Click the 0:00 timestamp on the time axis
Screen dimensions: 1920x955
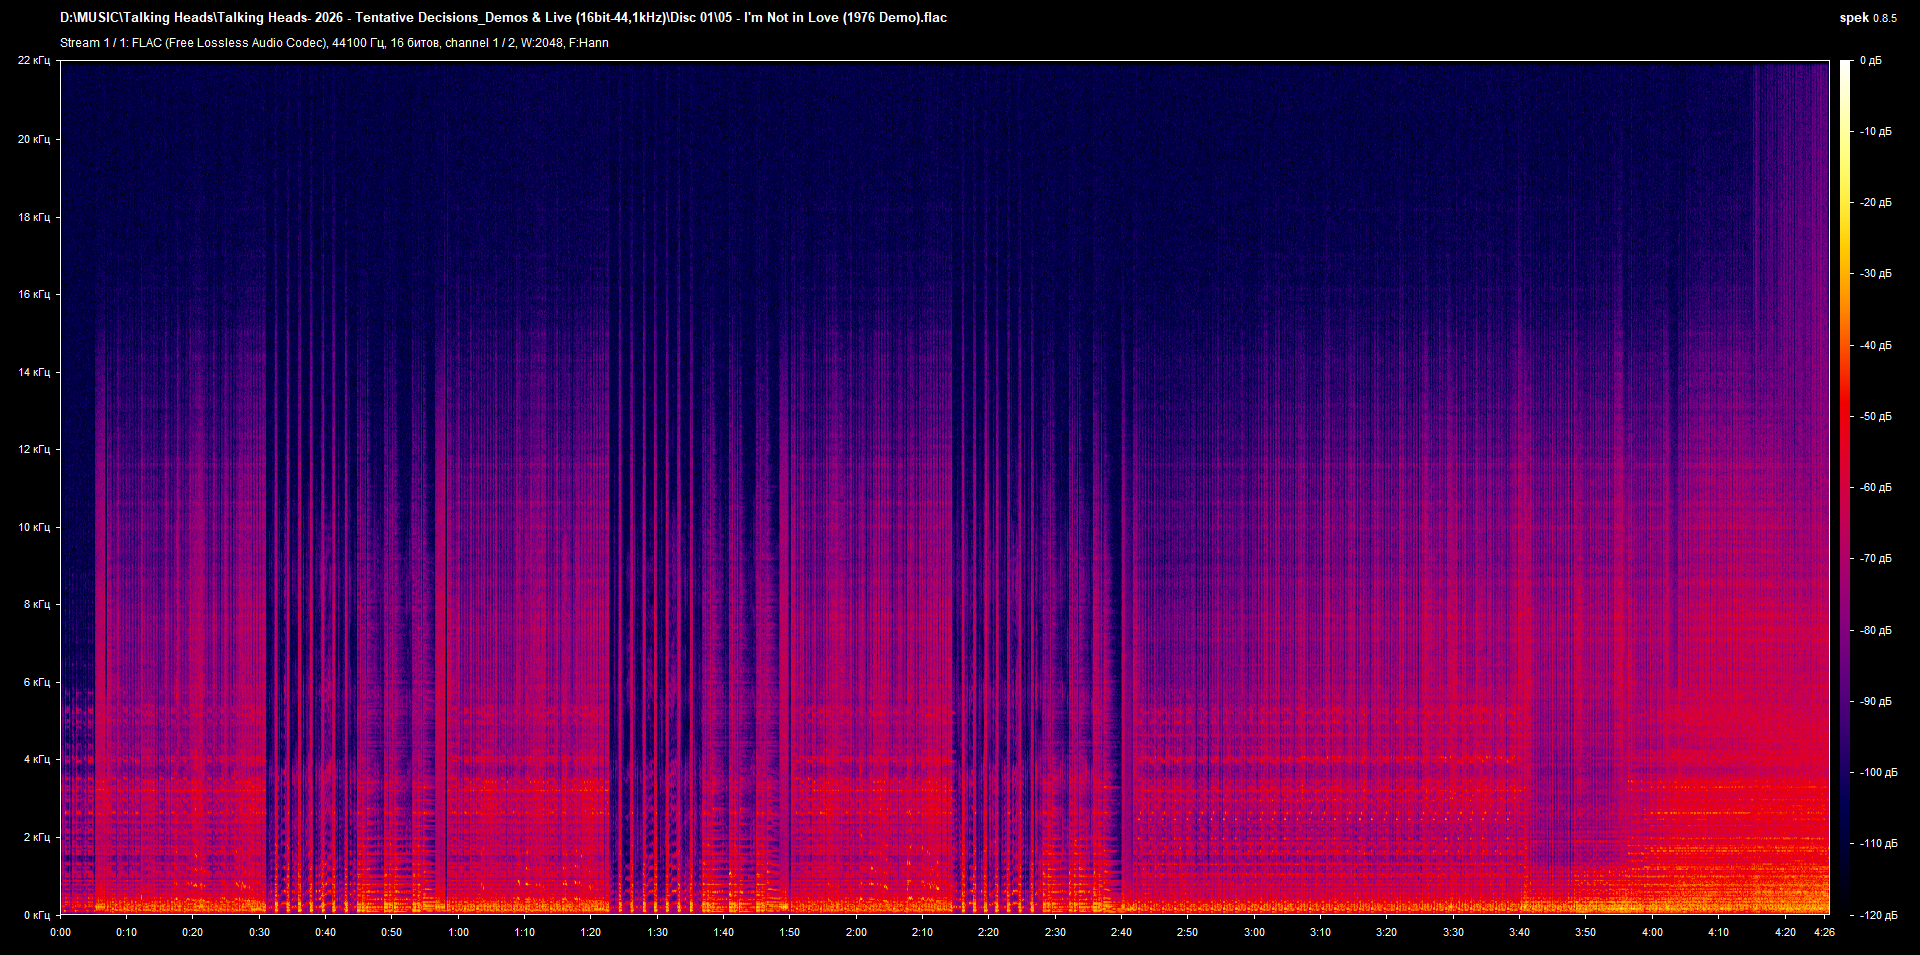click(x=61, y=931)
